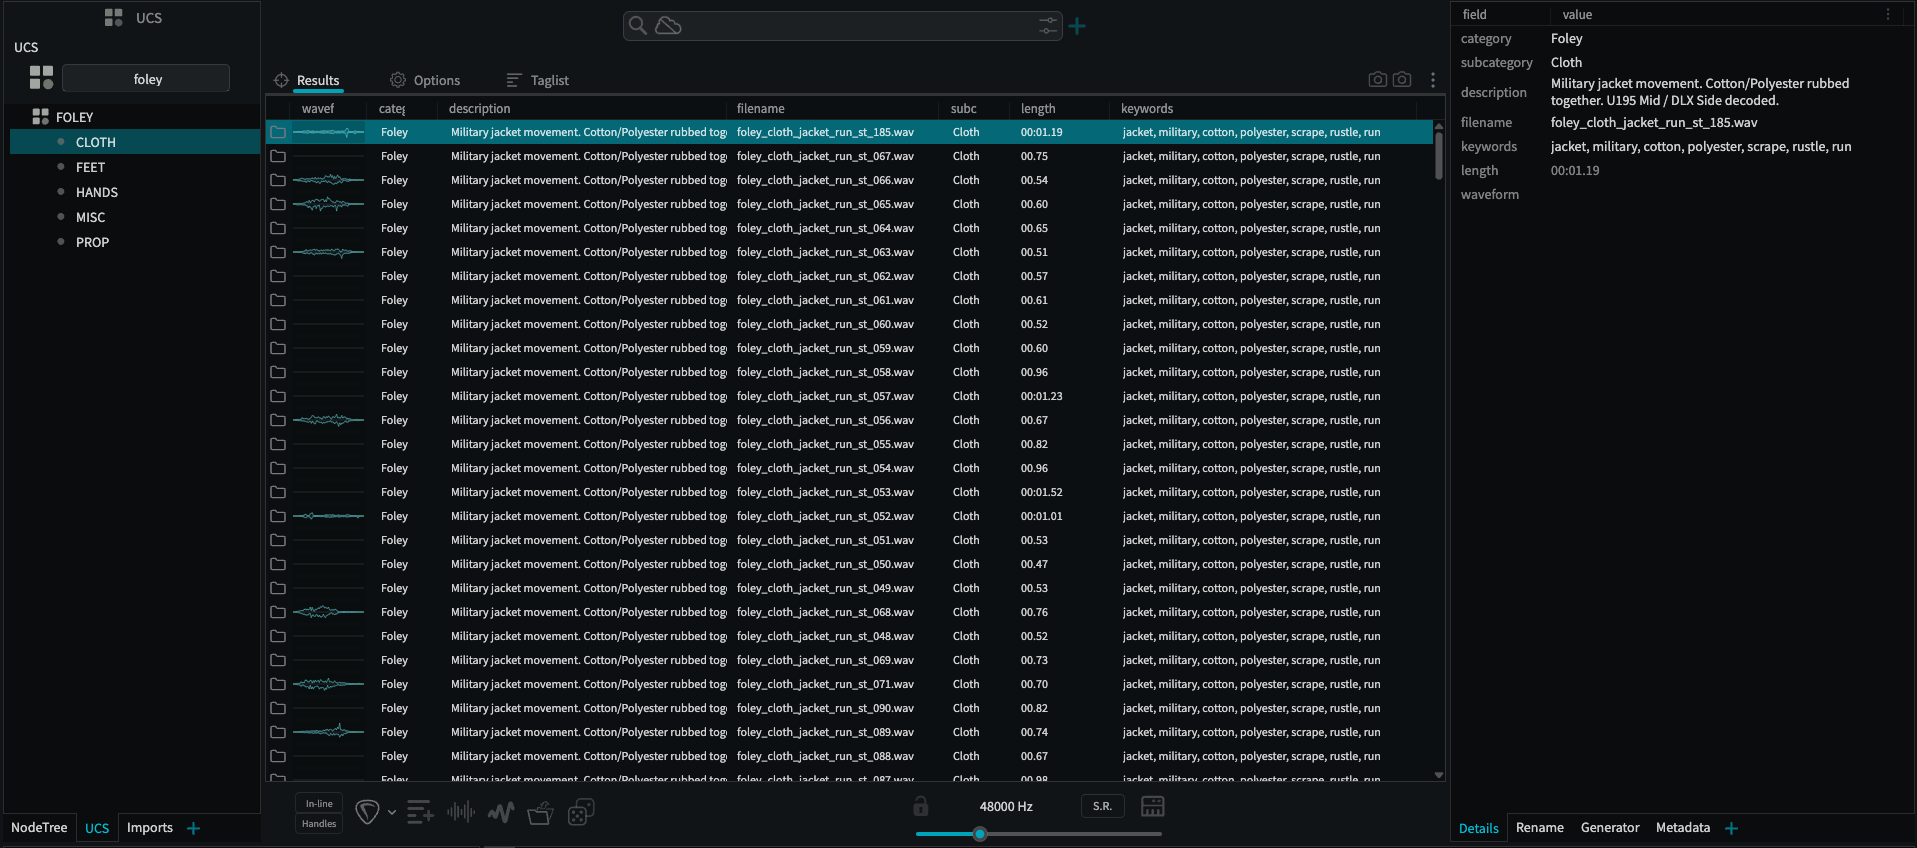Collapse the FOLEY tree category

tap(40, 117)
